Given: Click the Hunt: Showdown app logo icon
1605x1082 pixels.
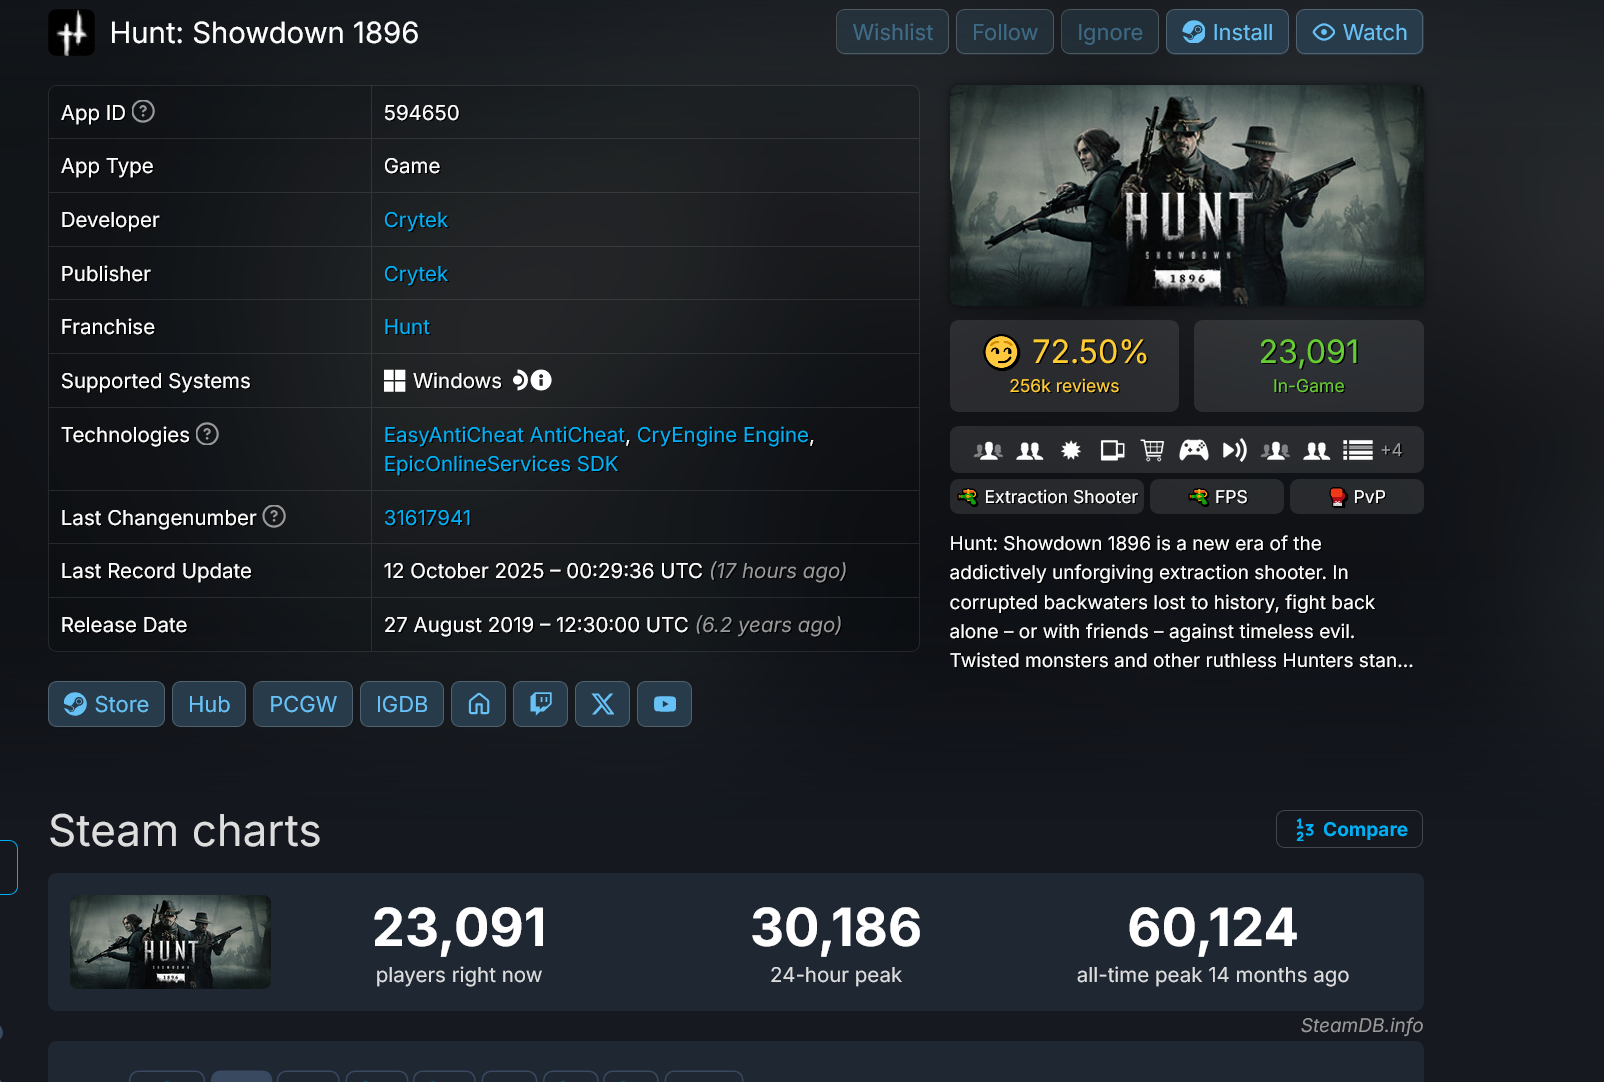Looking at the screenshot, I should (x=71, y=33).
